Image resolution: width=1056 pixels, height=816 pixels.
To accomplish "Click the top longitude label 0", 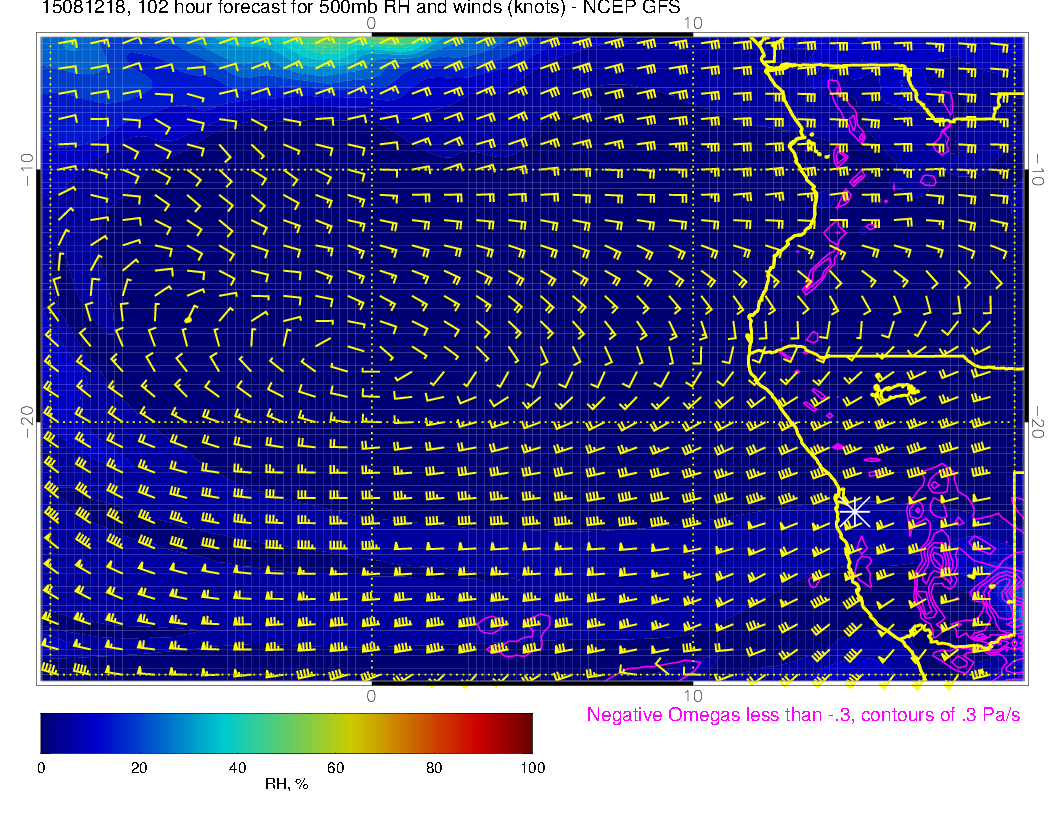I will (x=371, y=24).
